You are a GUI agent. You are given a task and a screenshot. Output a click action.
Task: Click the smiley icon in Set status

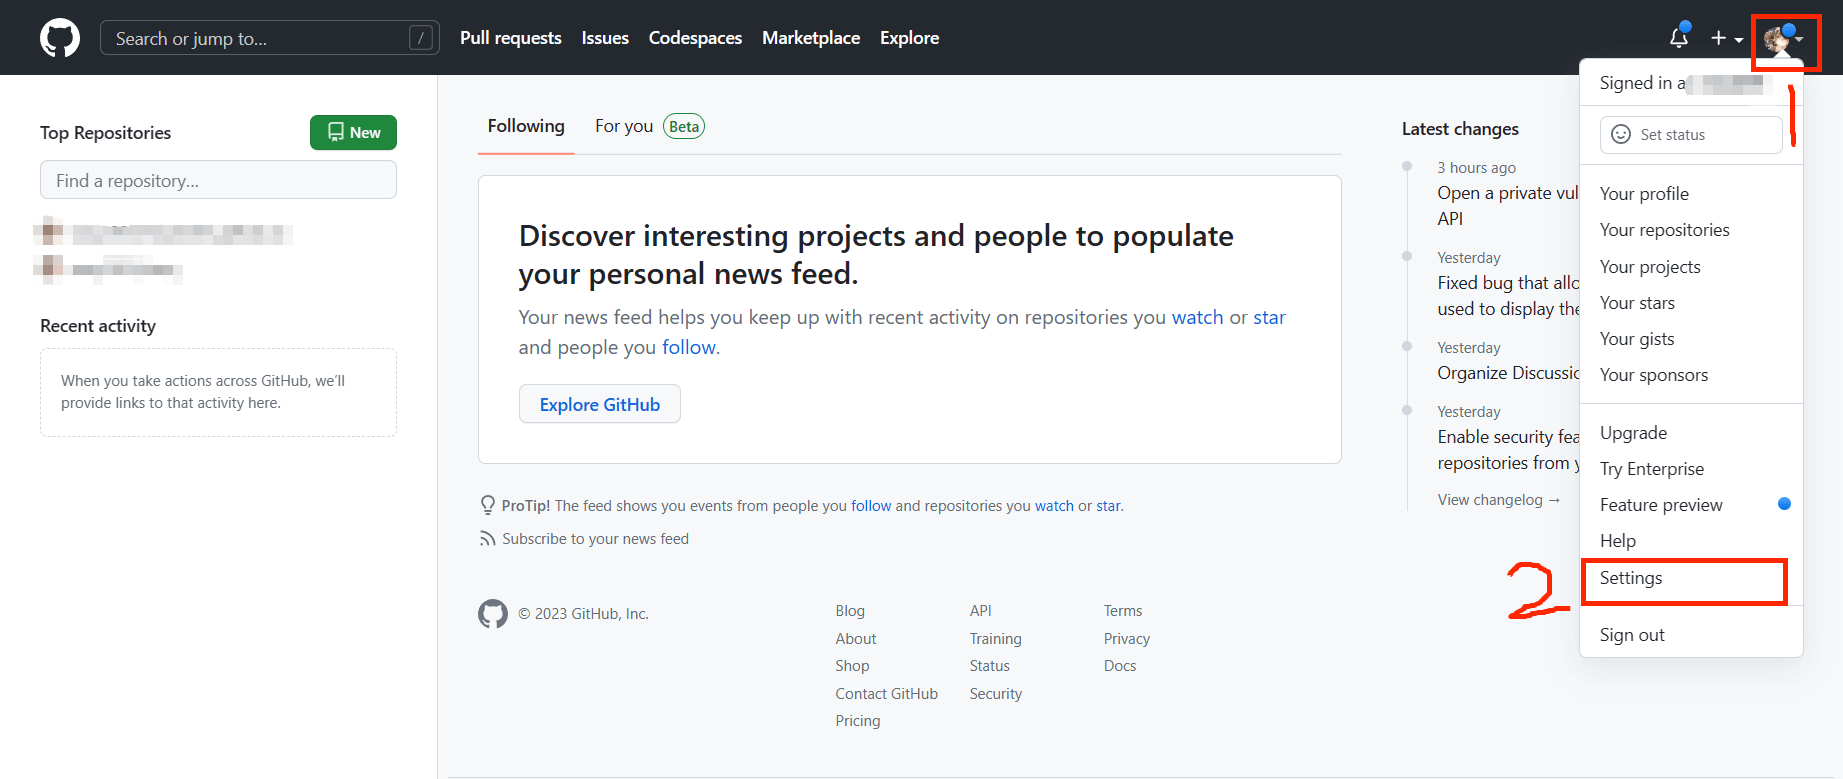[1621, 134]
